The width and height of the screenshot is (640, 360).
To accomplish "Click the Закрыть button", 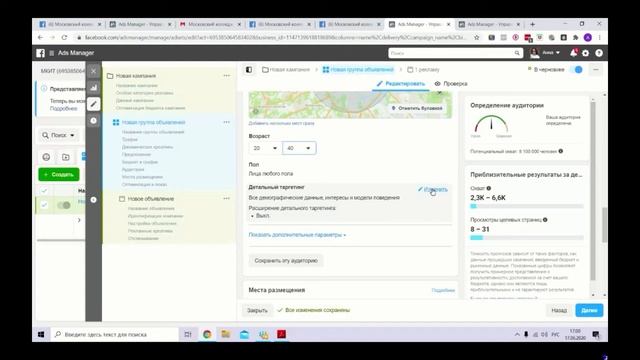I will 257,310.
